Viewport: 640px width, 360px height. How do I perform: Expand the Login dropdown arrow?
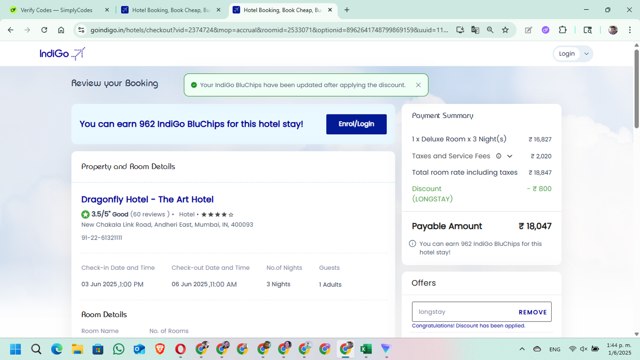pos(587,54)
